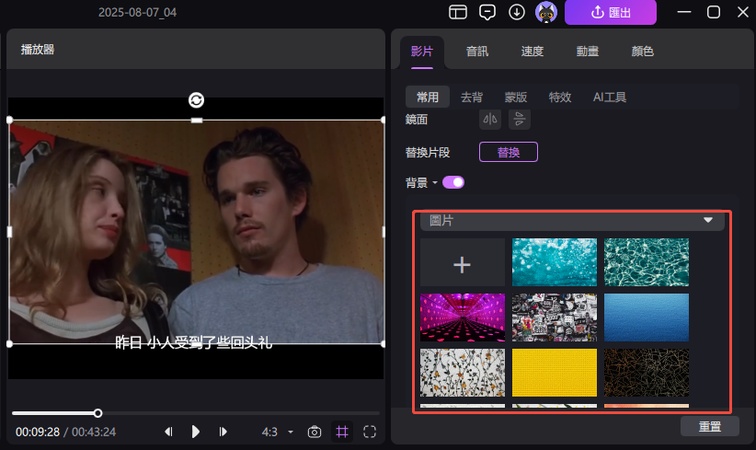Screen dimensions: 756x450
Task: Click the 鏡面 mirror label
Action: point(417,119)
